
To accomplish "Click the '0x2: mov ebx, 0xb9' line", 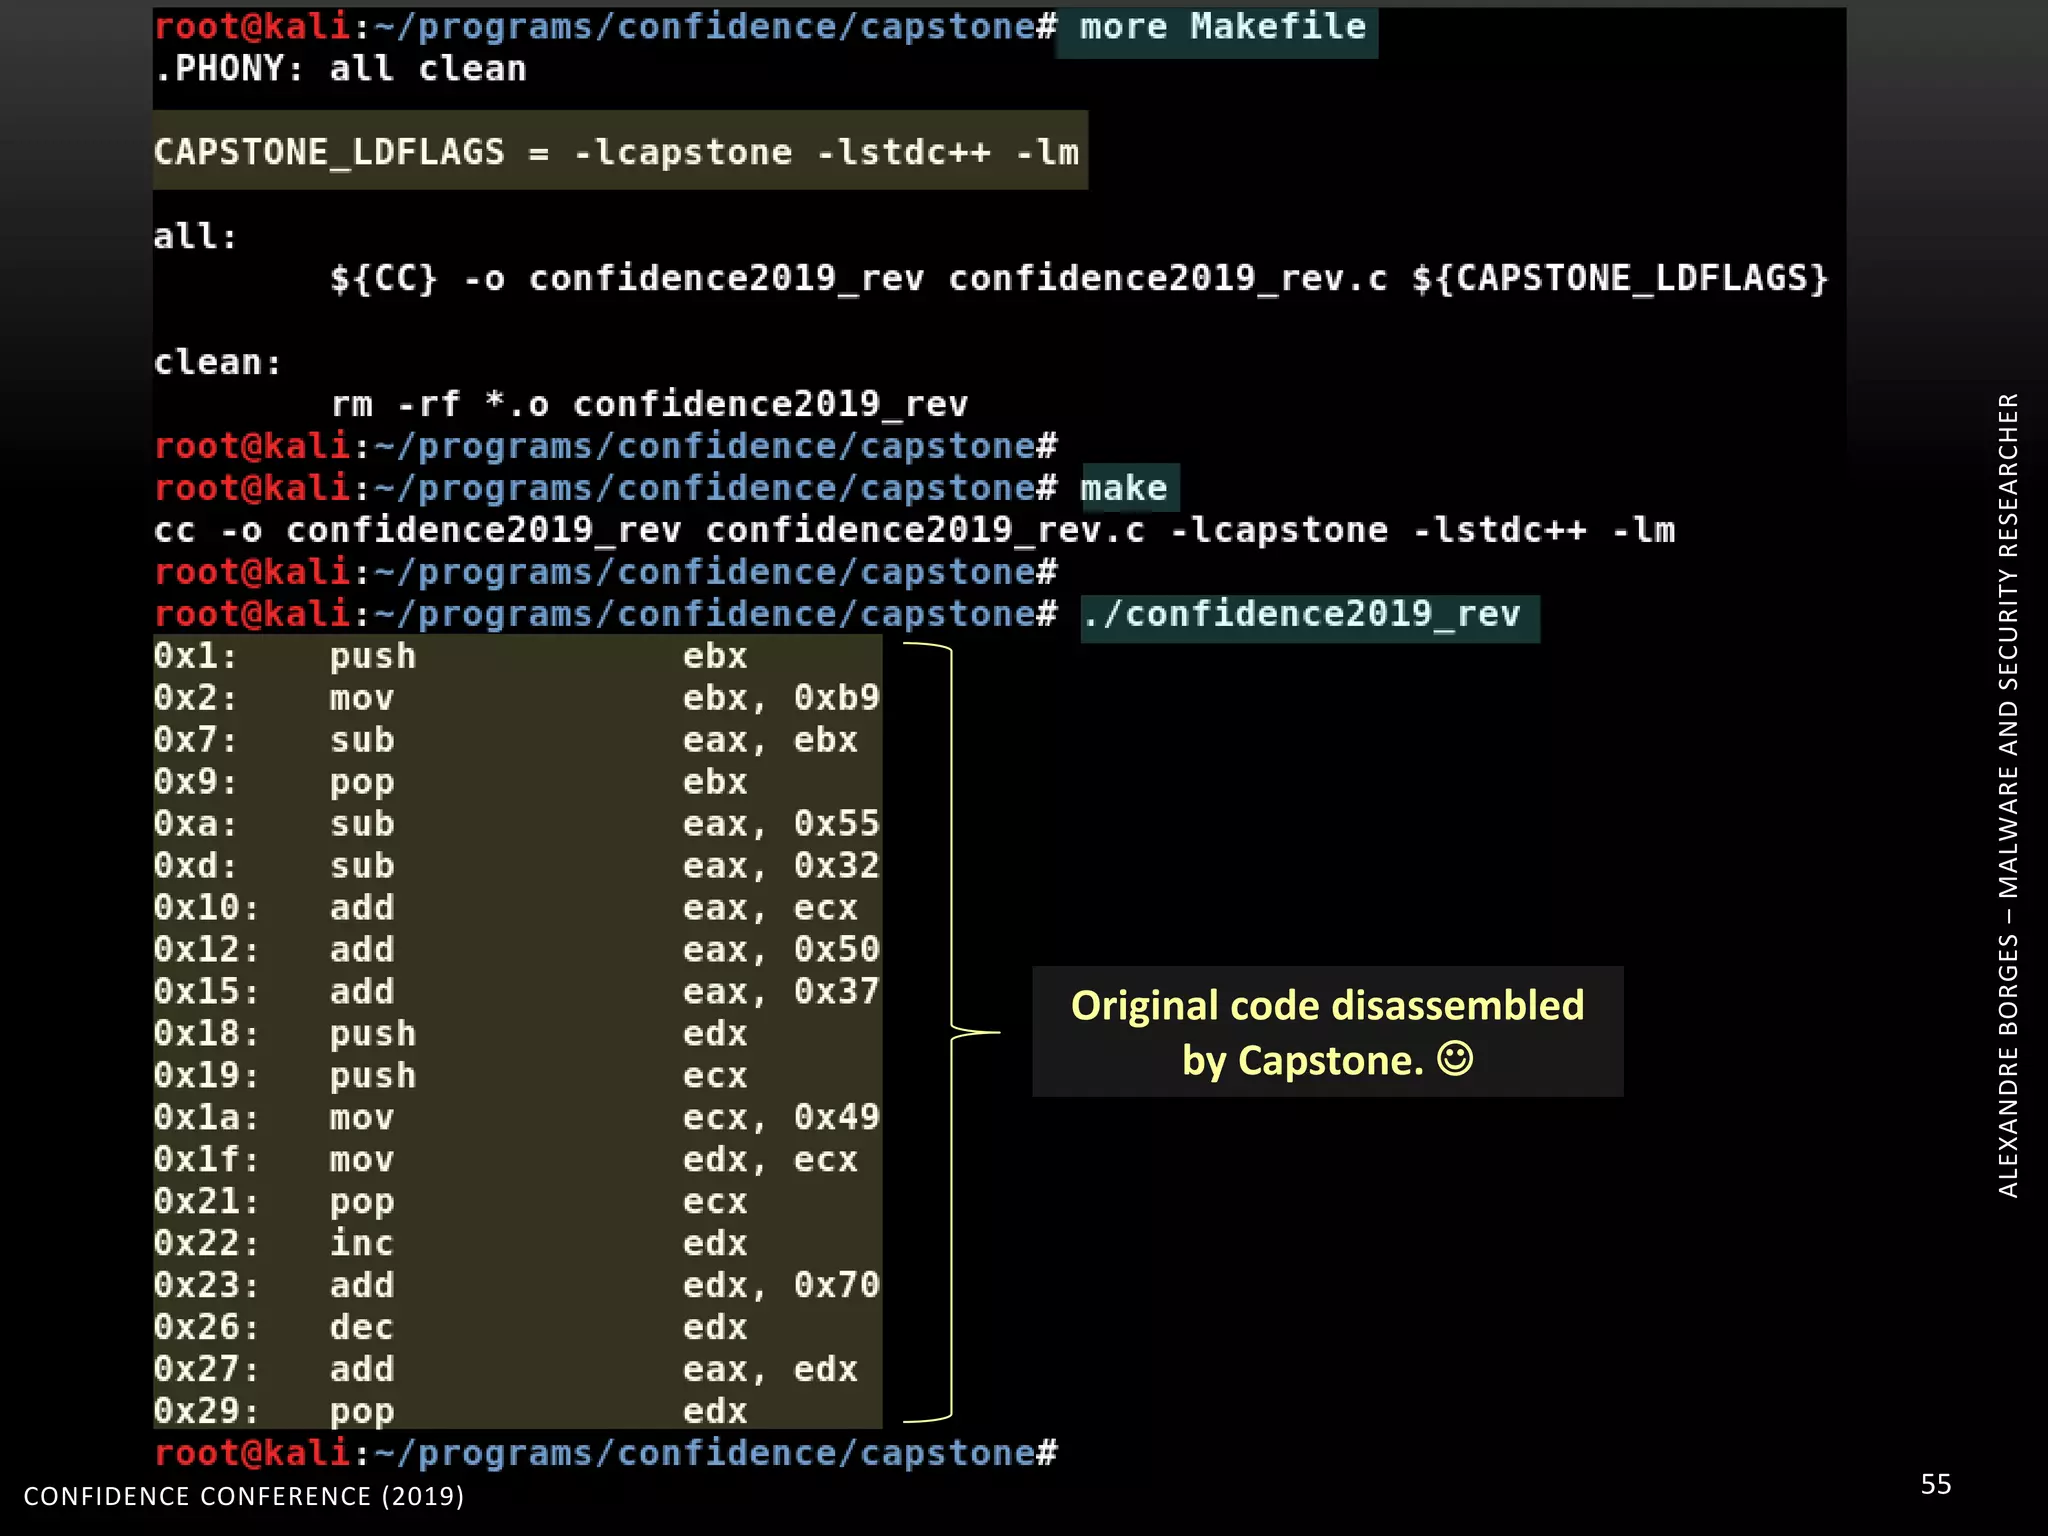I will pyautogui.click(x=517, y=698).
